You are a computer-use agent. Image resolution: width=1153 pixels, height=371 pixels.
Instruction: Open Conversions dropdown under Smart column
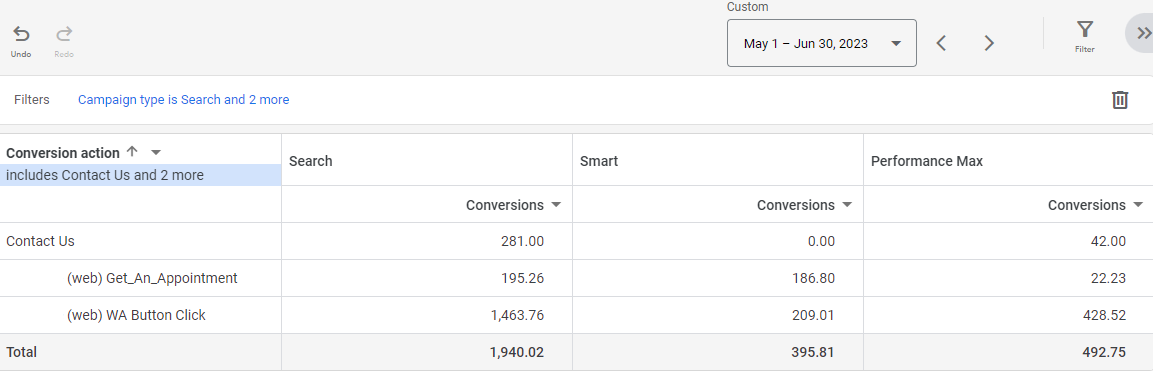click(847, 205)
